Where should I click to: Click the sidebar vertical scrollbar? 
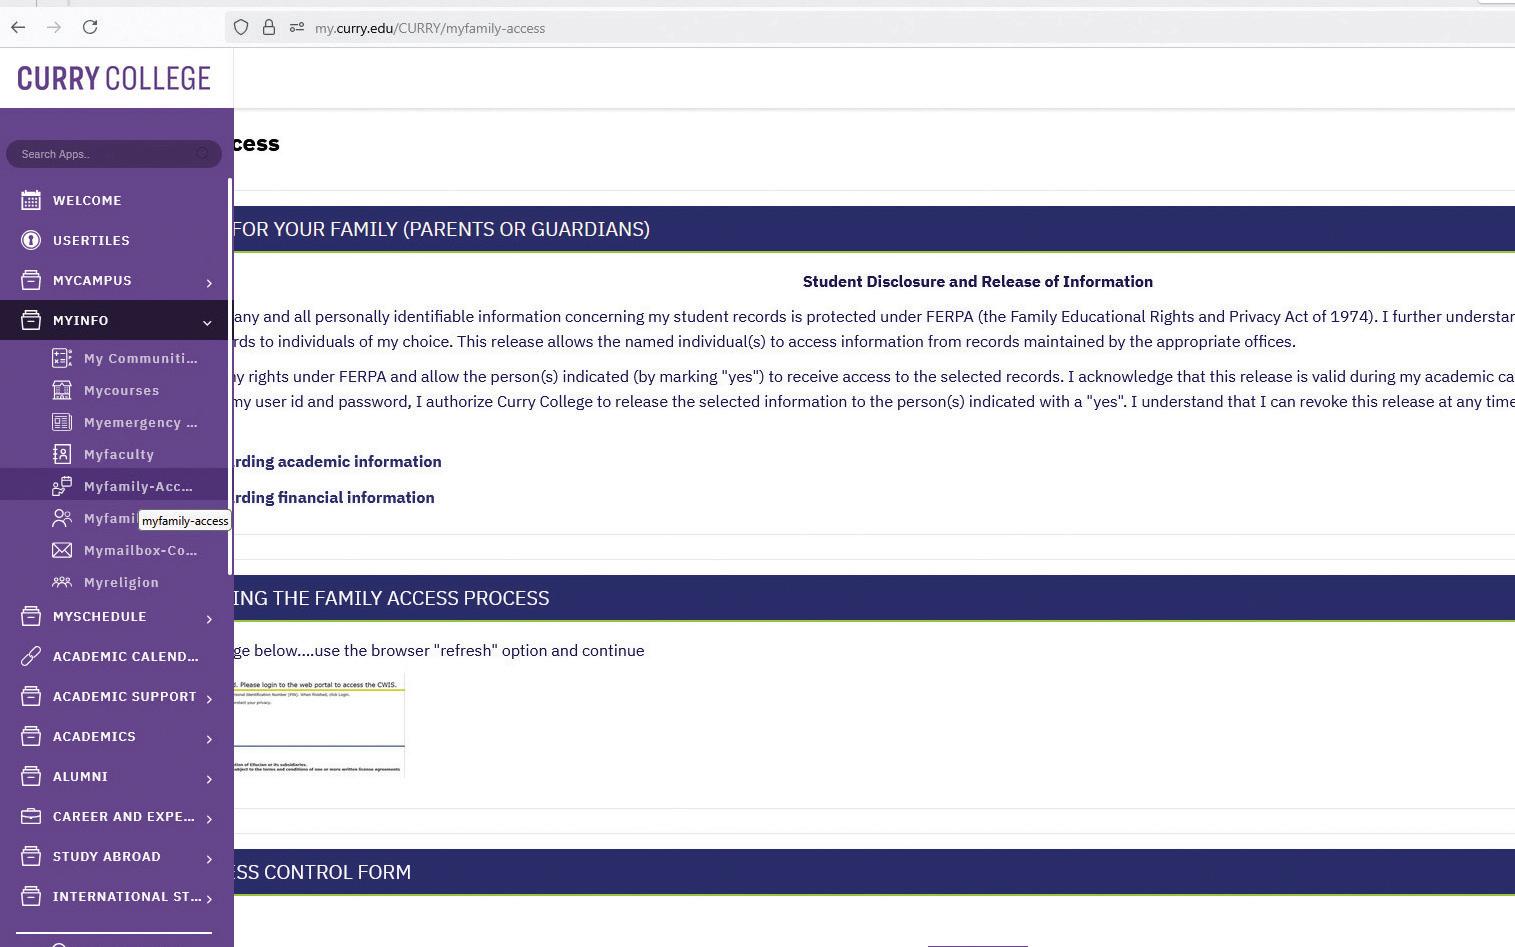pos(230,376)
